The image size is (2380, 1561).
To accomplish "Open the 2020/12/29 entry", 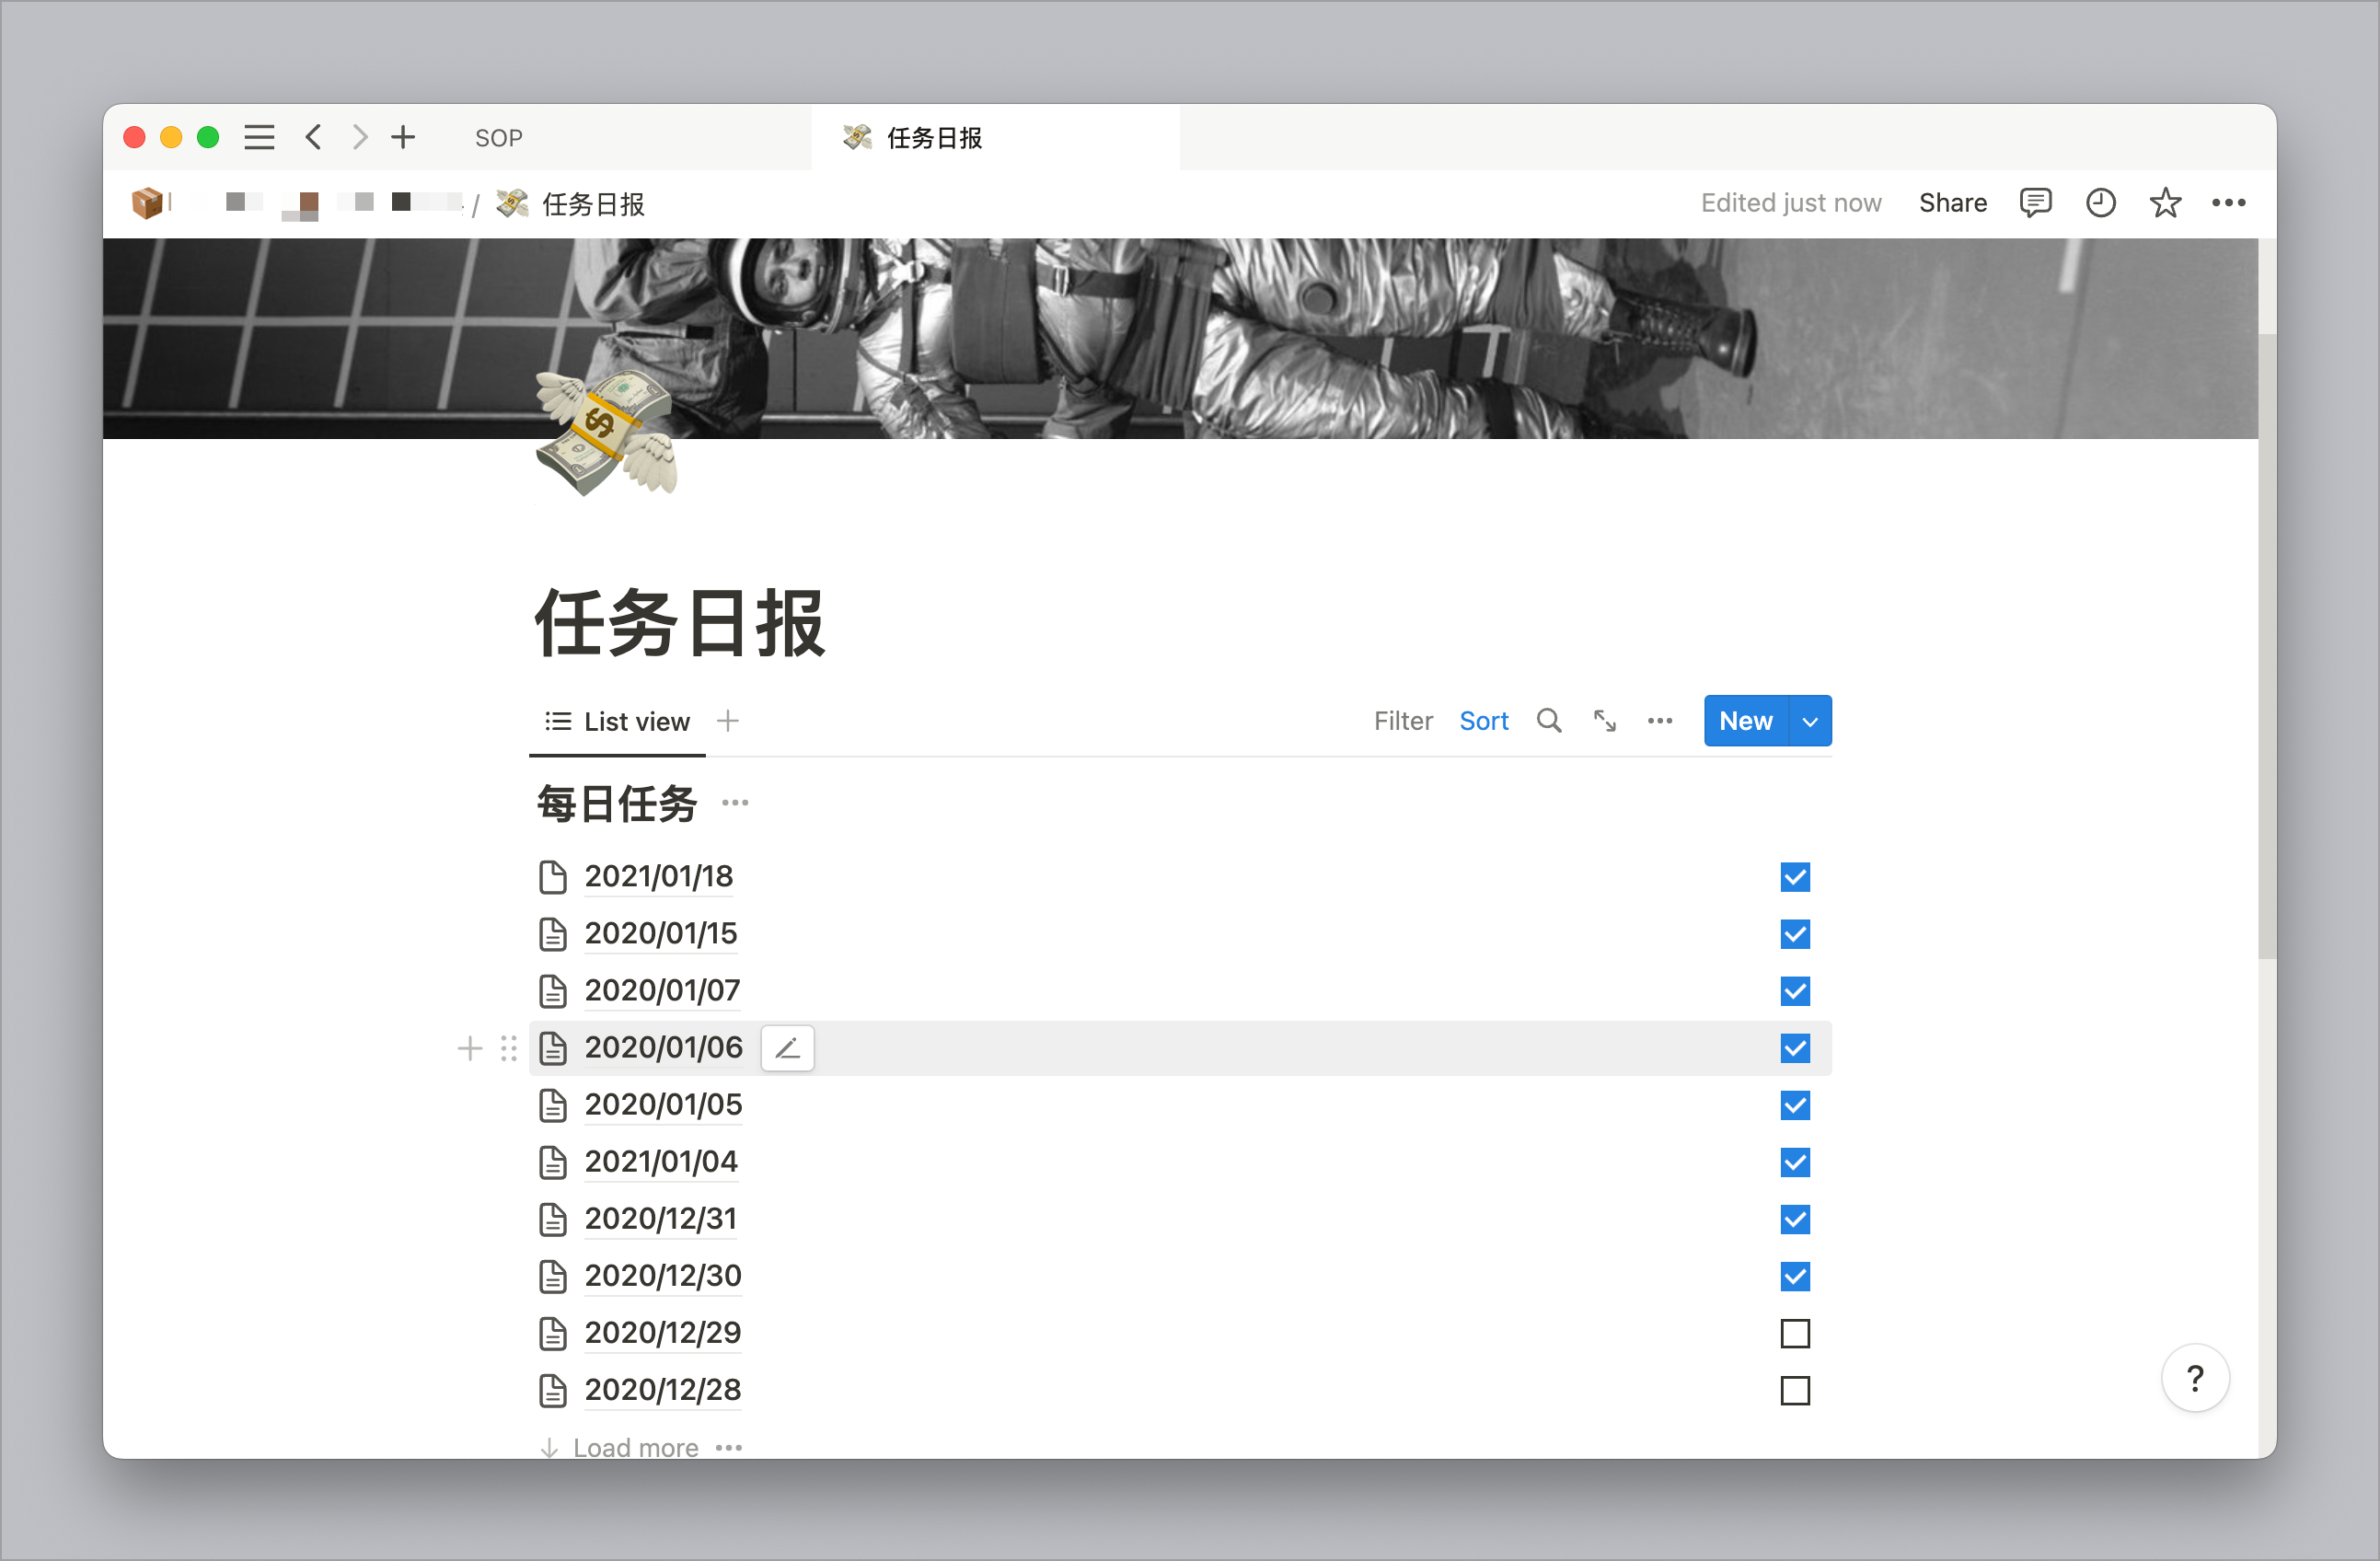I will 663,1333.
